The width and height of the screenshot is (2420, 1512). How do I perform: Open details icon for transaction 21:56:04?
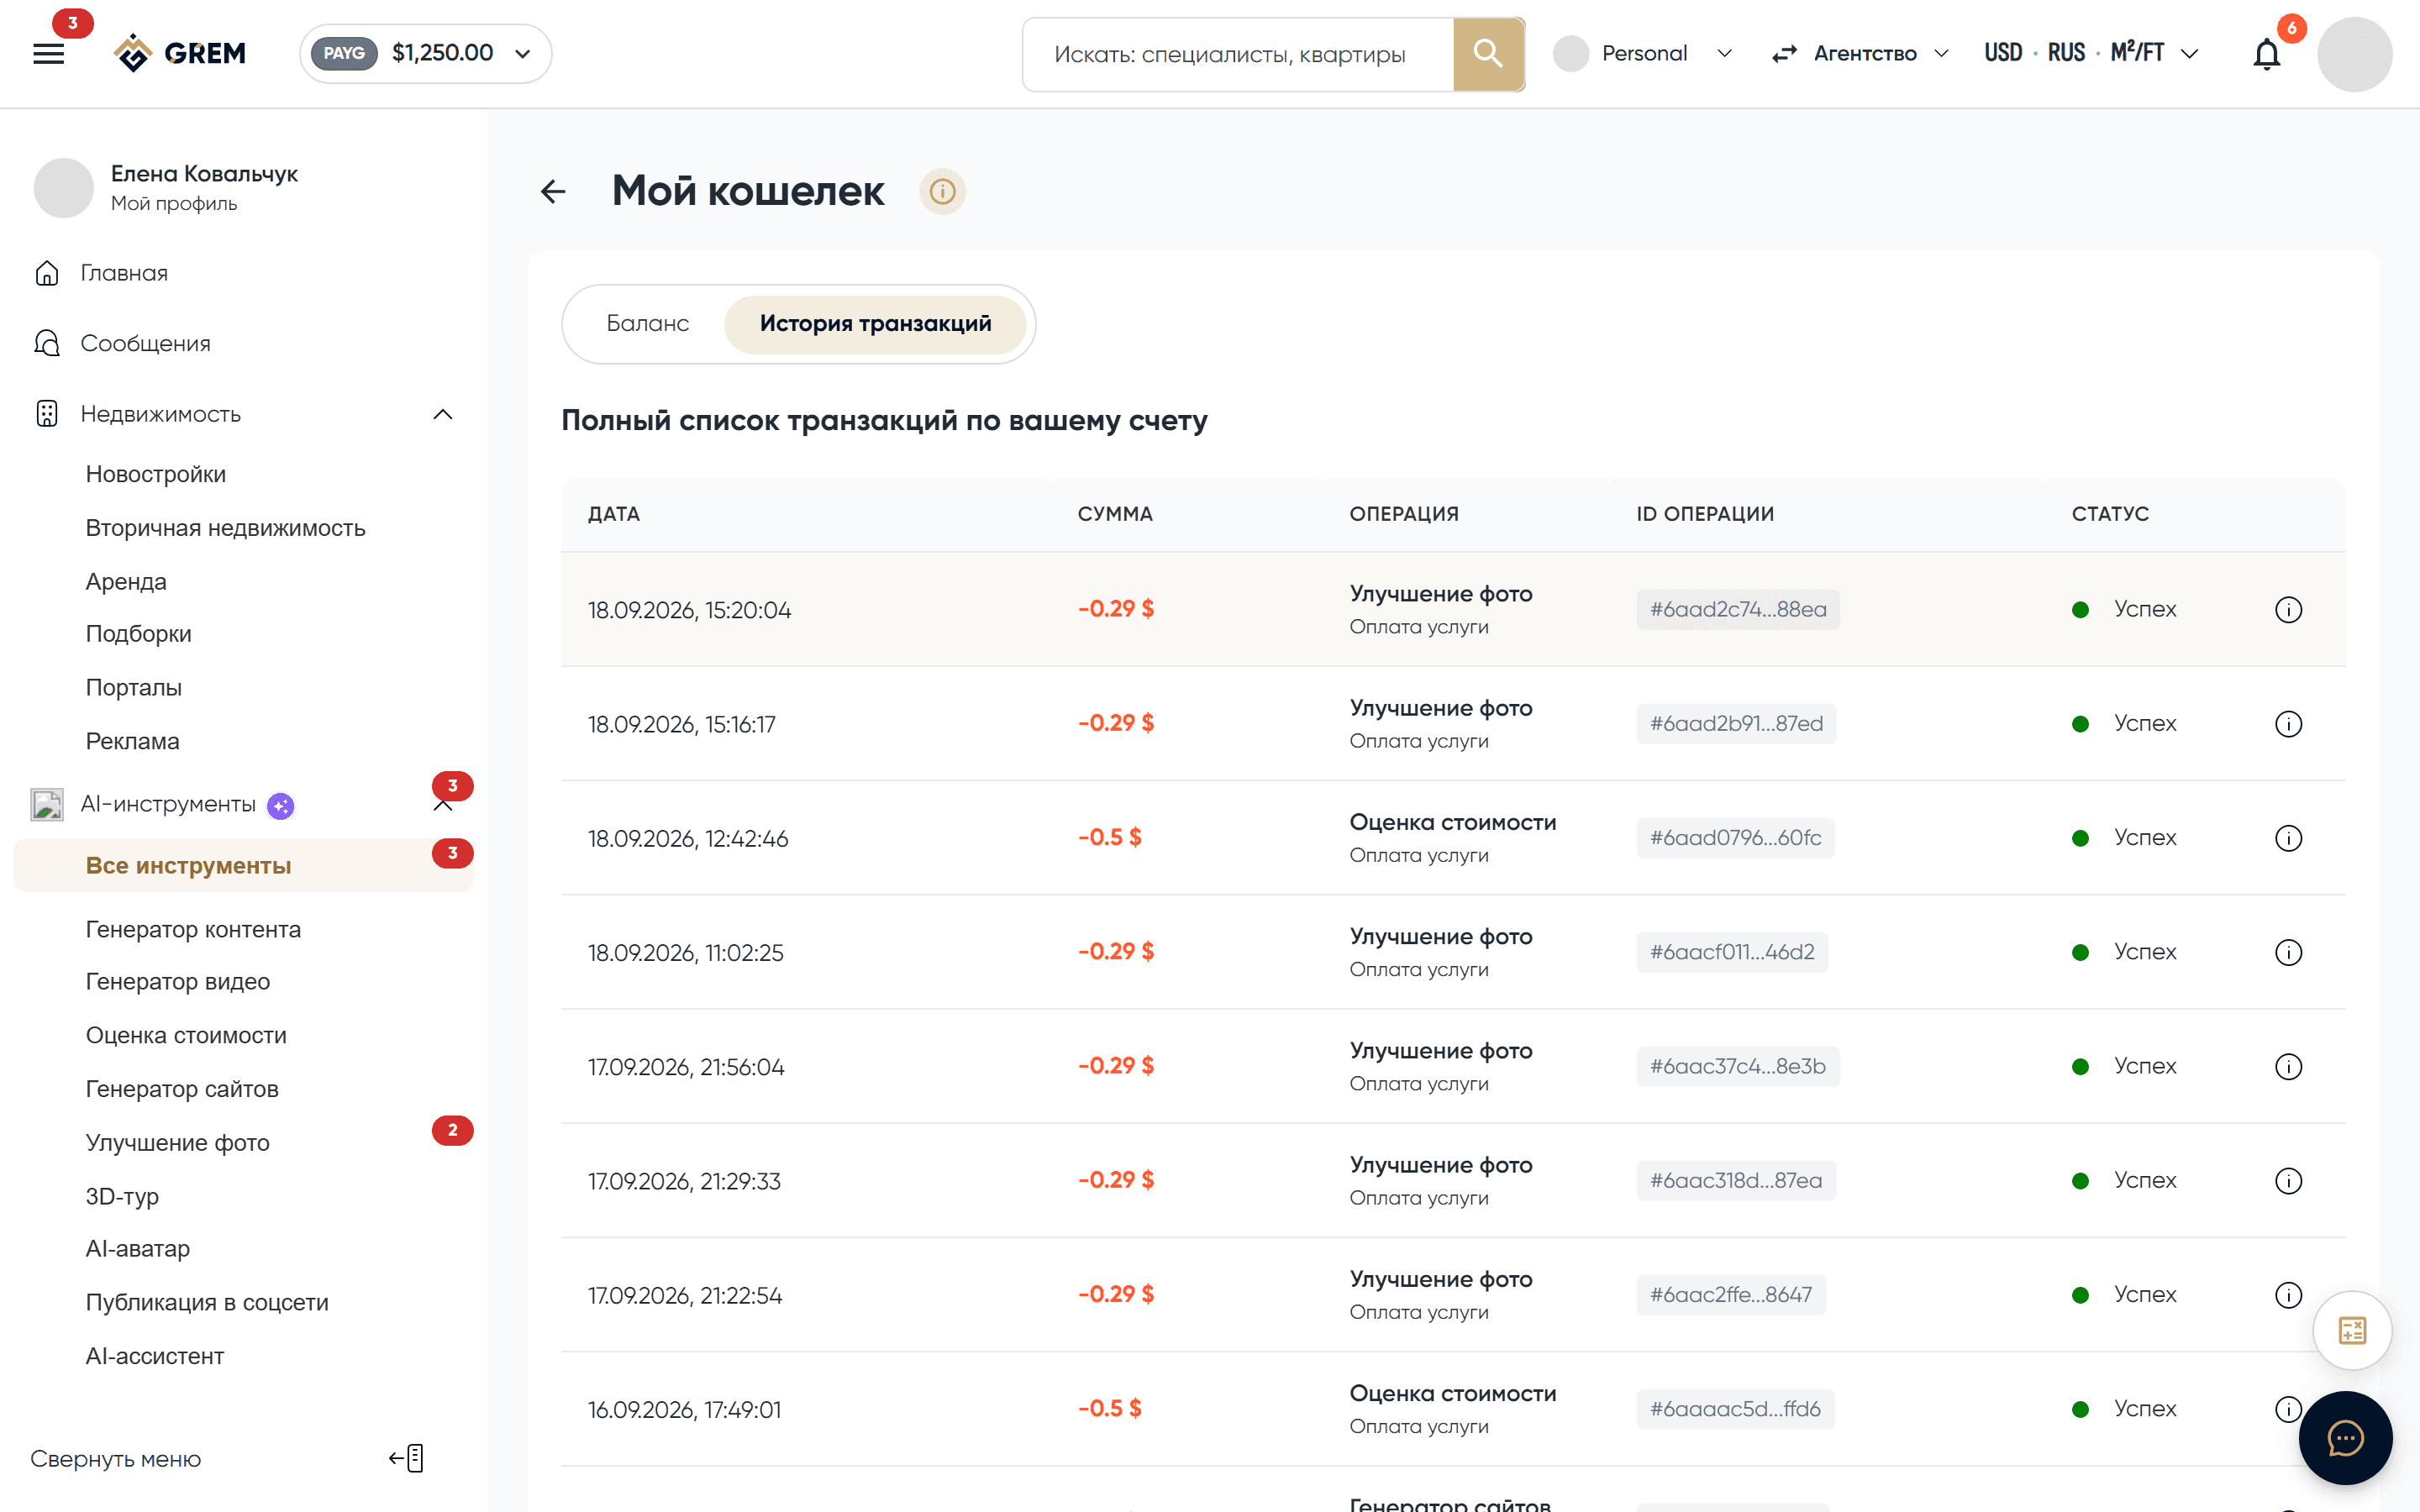[x=2288, y=1066]
